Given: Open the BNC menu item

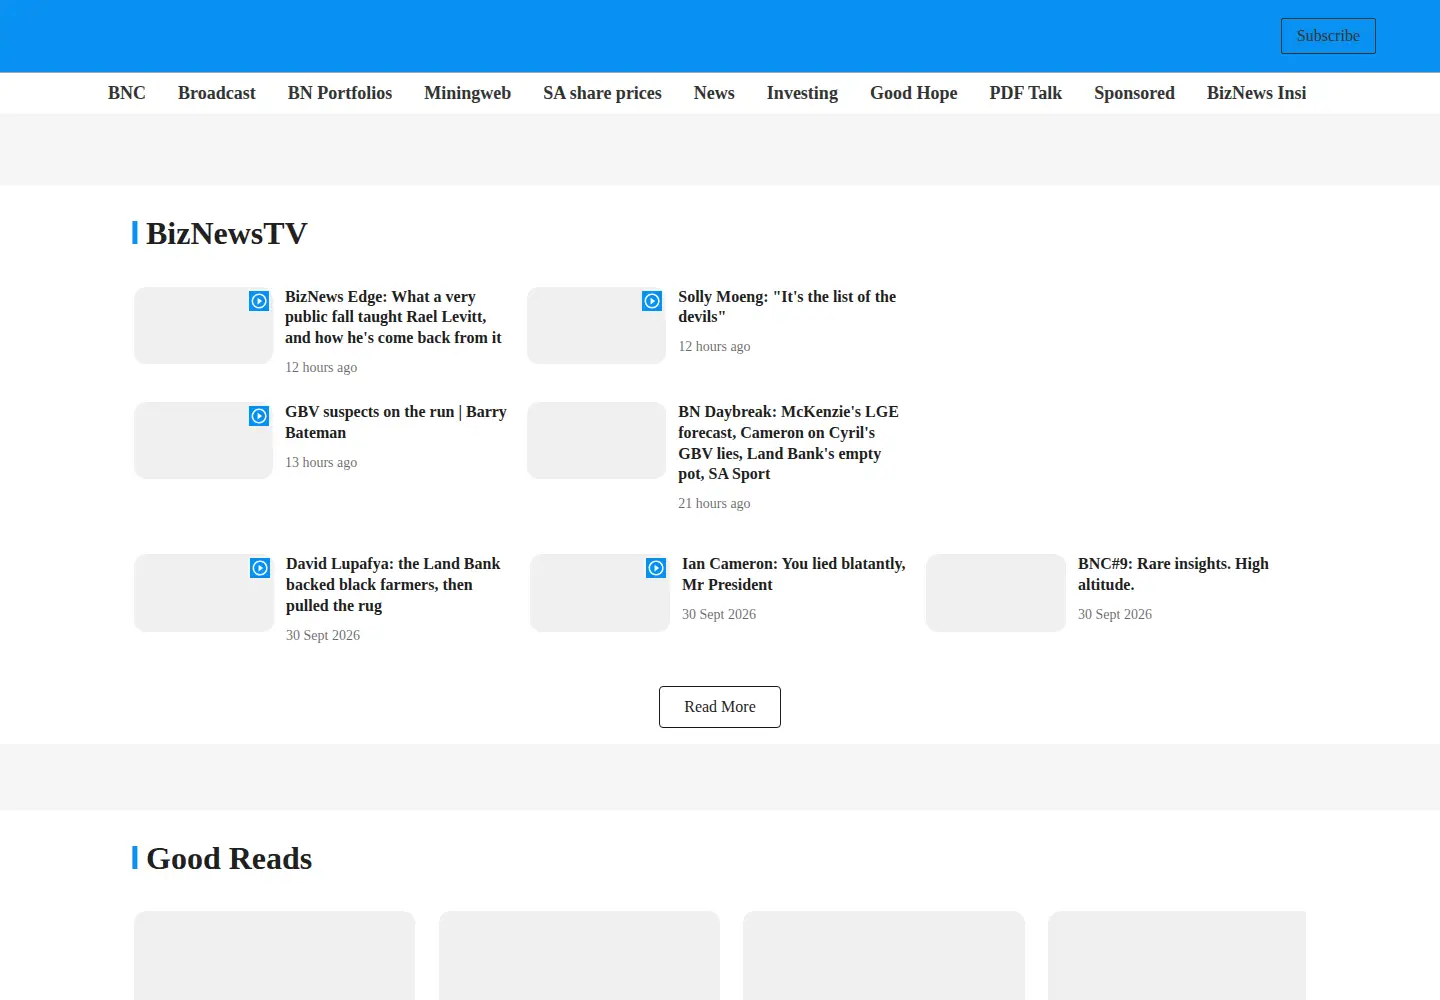Looking at the screenshot, I should coord(127,93).
